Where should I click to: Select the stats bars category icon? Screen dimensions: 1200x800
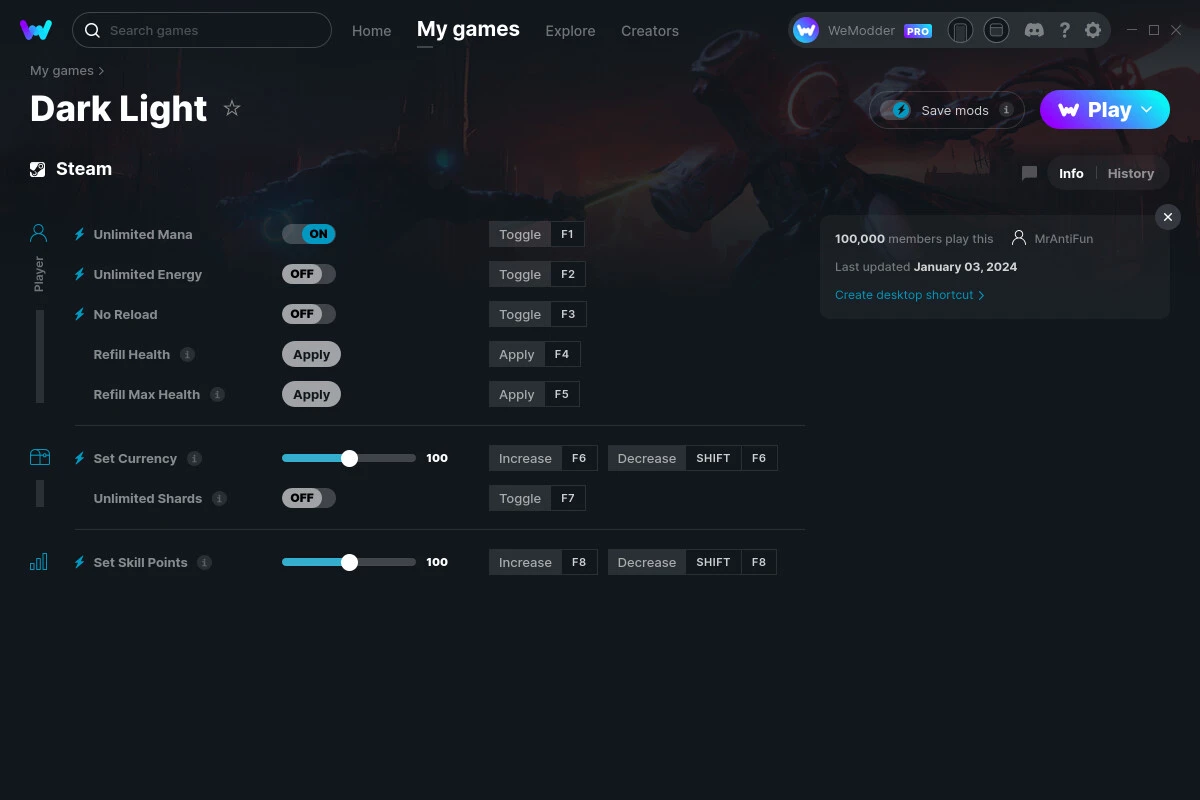tap(39, 562)
